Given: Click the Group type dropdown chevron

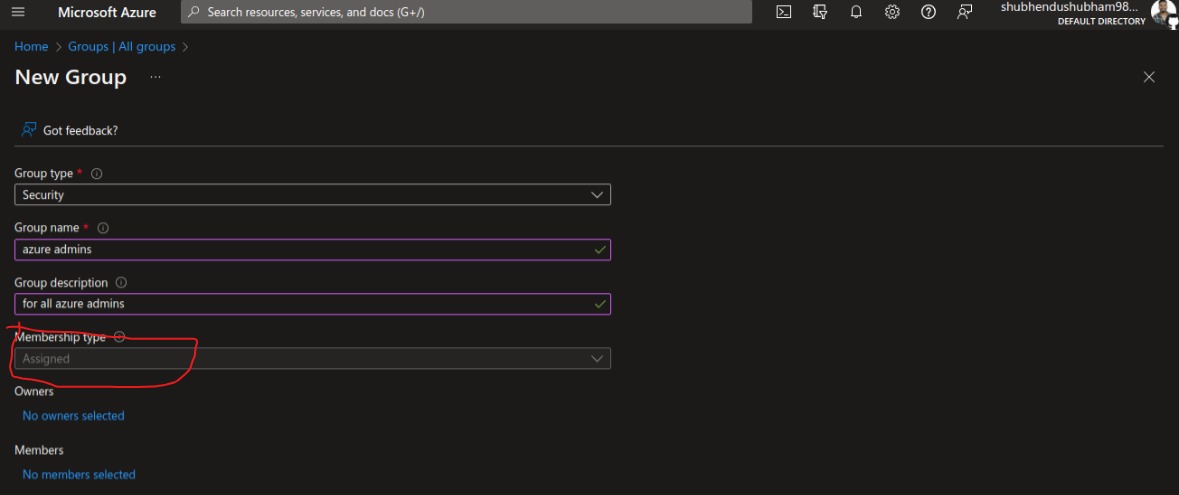Looking at the screenshot, I should click(x=597, y=195).
